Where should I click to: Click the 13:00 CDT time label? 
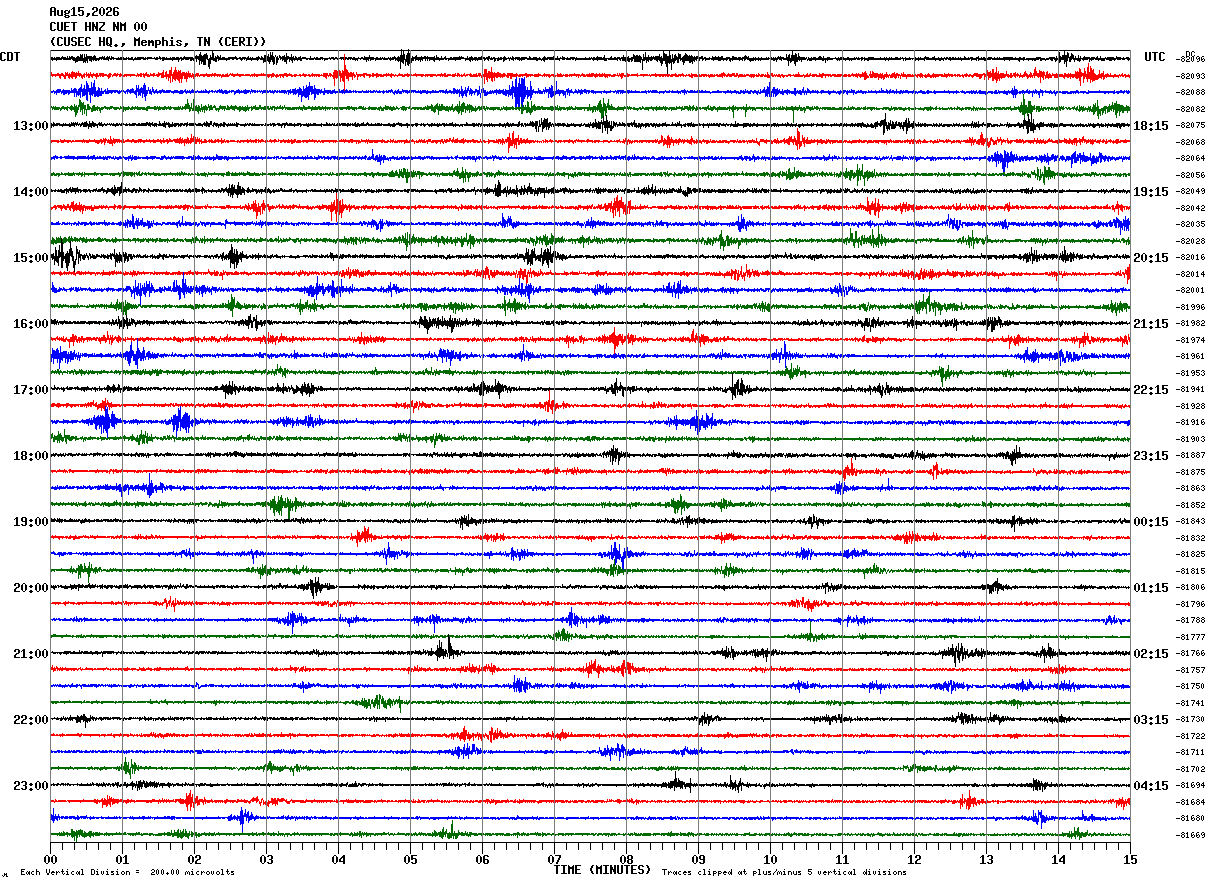point(30,126)
